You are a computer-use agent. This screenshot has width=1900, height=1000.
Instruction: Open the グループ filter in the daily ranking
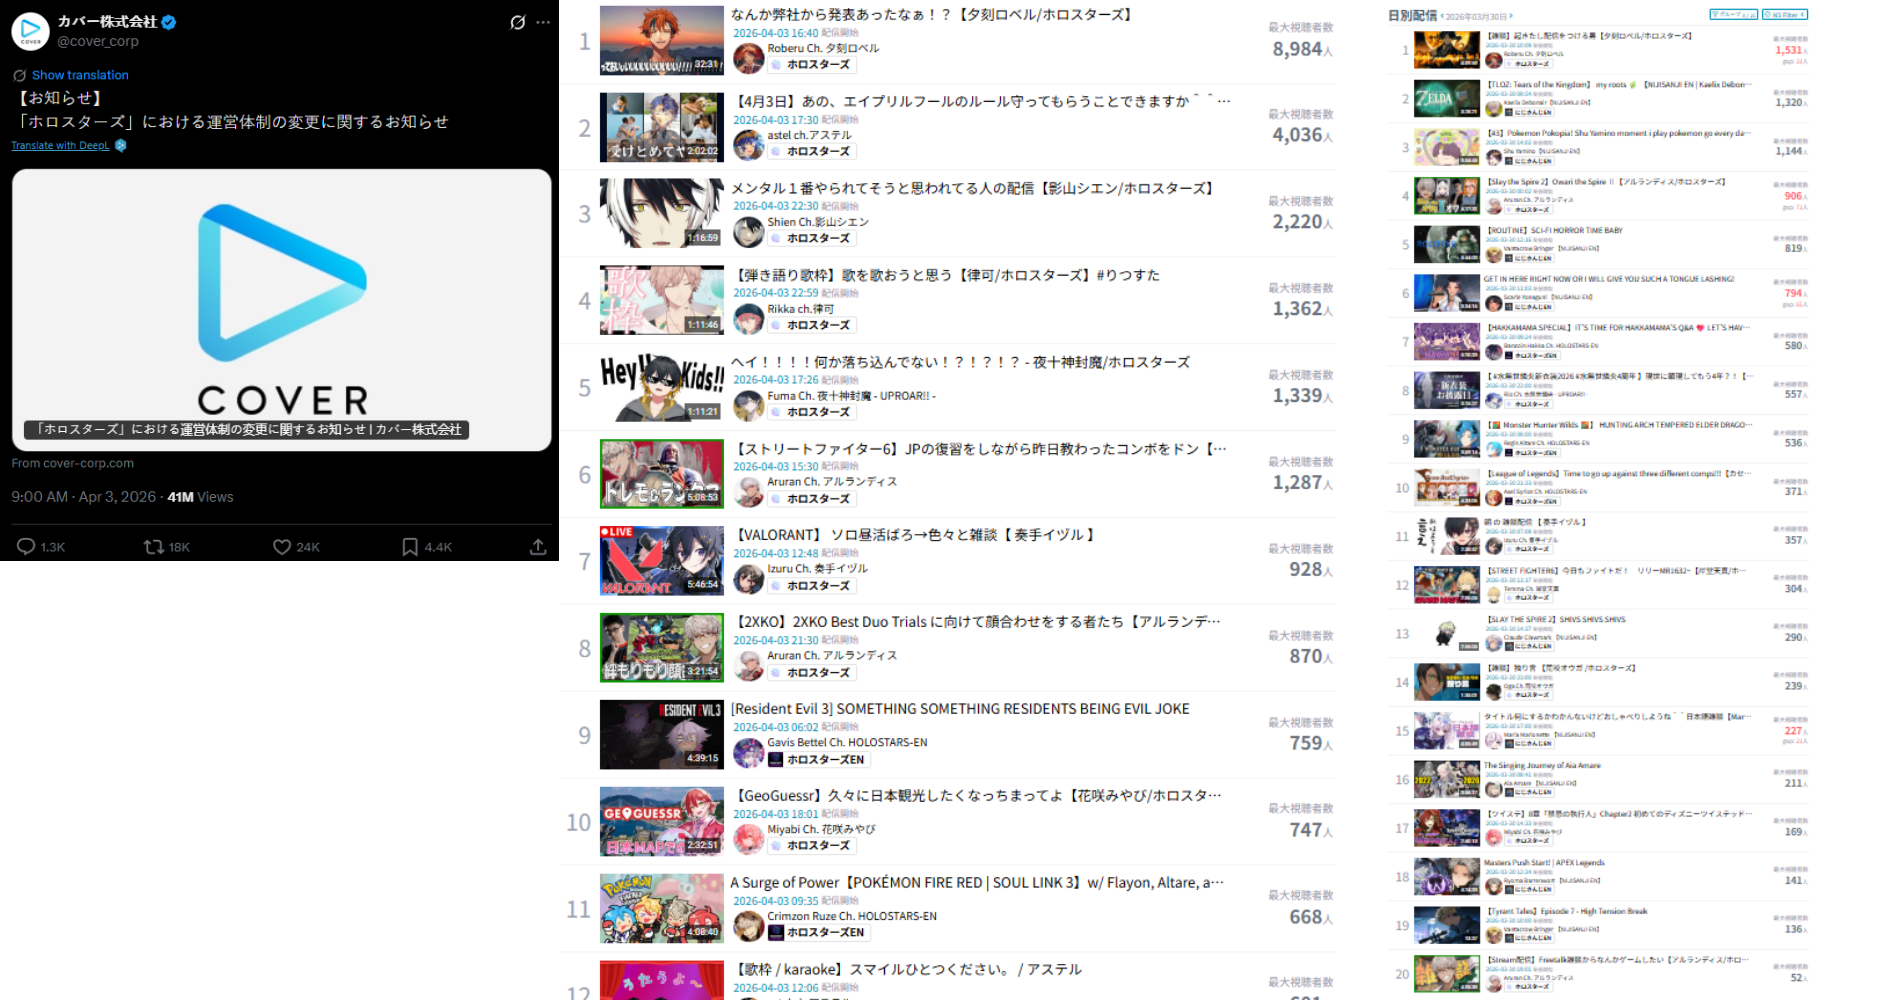(1733, 15)
